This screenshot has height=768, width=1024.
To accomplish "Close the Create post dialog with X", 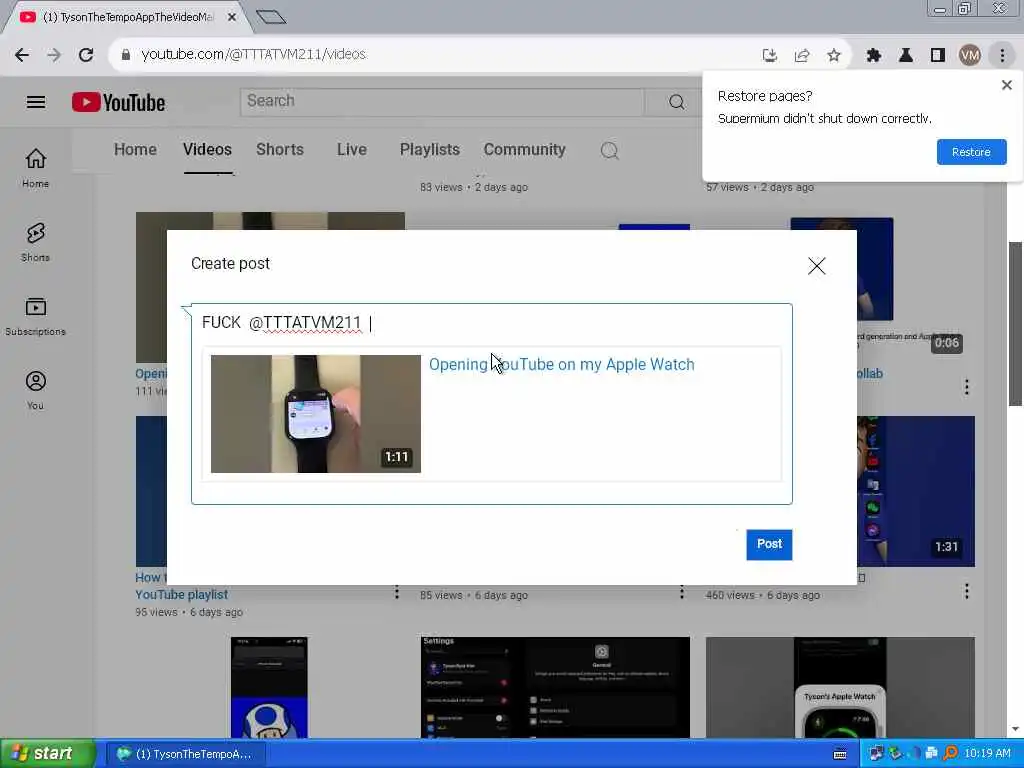I will [816, 266].
